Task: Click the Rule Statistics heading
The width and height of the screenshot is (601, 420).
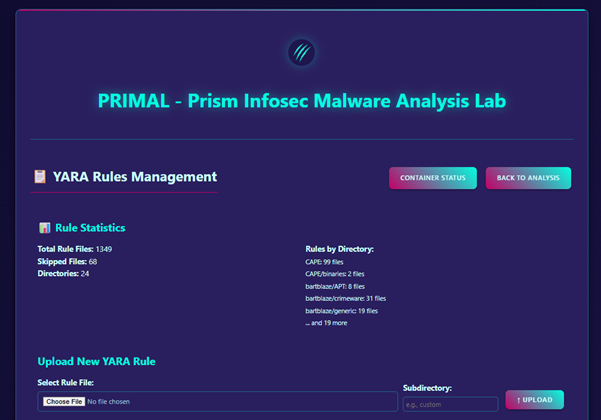Action: pos(90,228)
